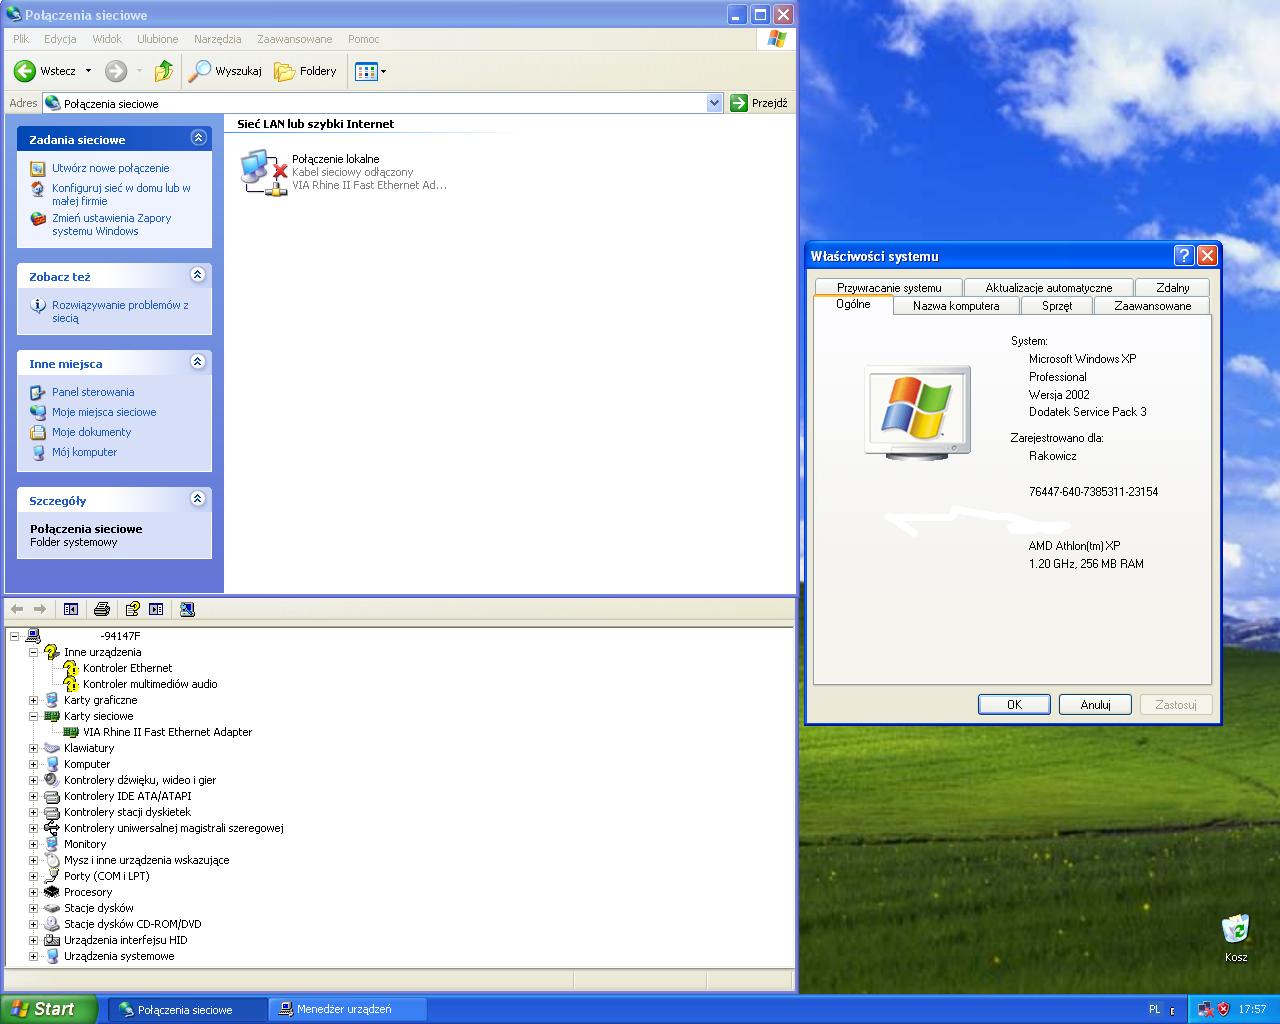Select Monitory category in device tree

click(85, 844)
